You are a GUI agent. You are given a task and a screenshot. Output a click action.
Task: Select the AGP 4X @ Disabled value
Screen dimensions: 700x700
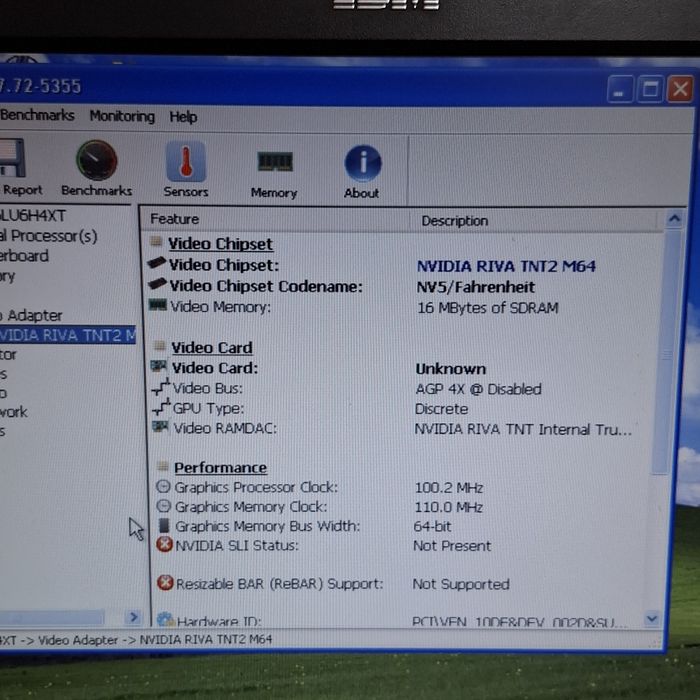pyautogui.click(x=478, y=389)
